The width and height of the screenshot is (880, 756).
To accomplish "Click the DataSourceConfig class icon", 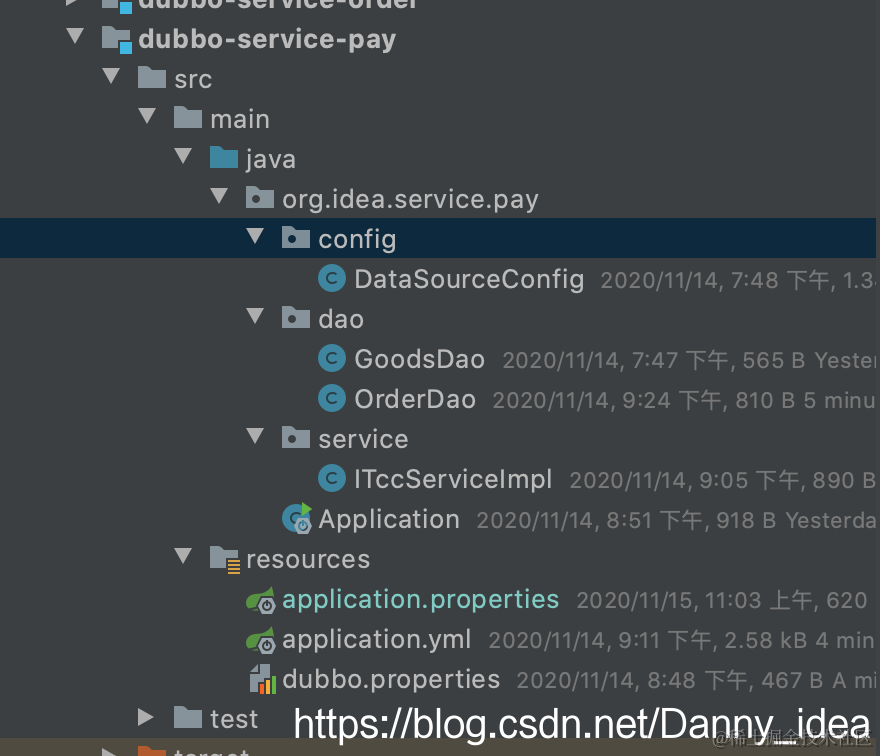I will (332, 278).
